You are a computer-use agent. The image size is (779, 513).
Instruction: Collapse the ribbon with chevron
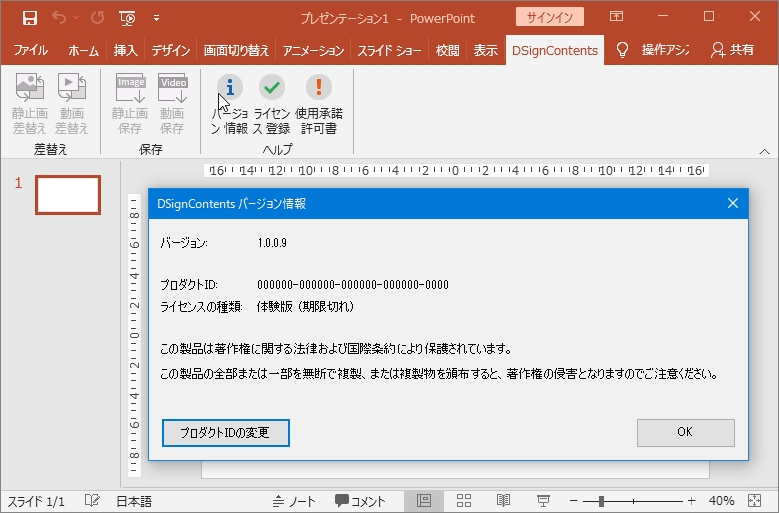764,151
